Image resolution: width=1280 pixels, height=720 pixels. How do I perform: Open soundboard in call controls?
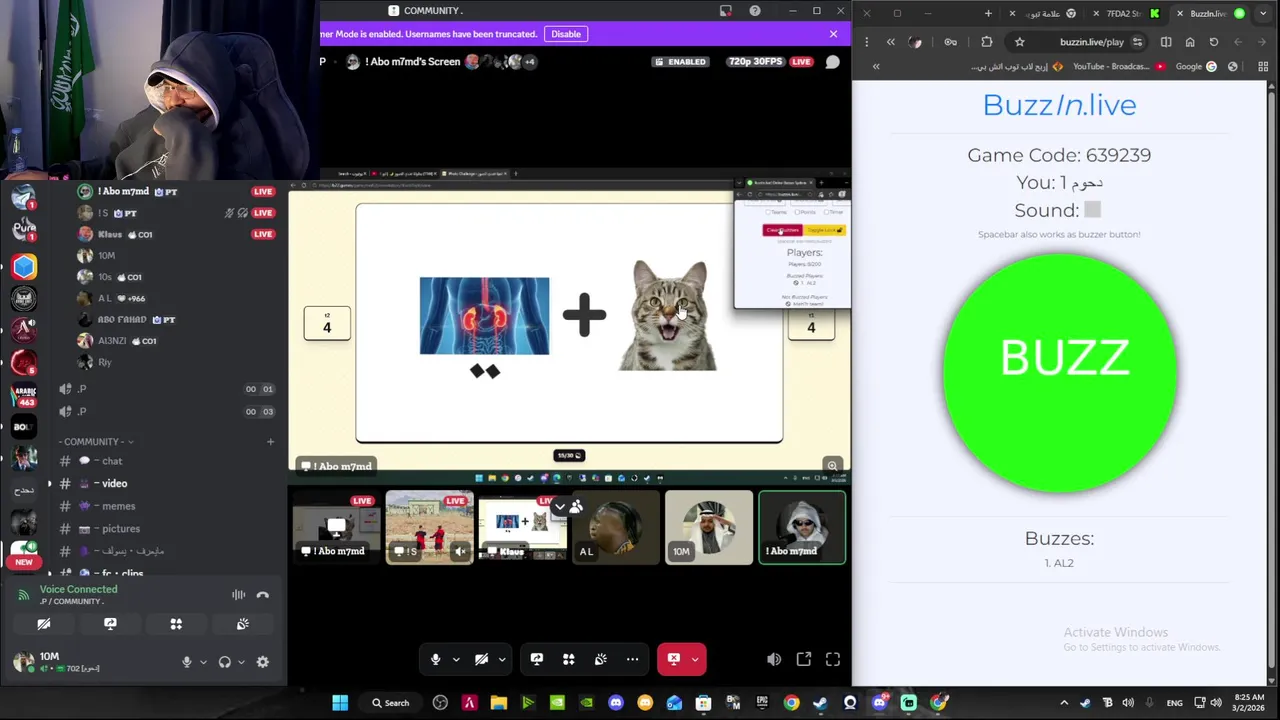(x=601, y=659)
